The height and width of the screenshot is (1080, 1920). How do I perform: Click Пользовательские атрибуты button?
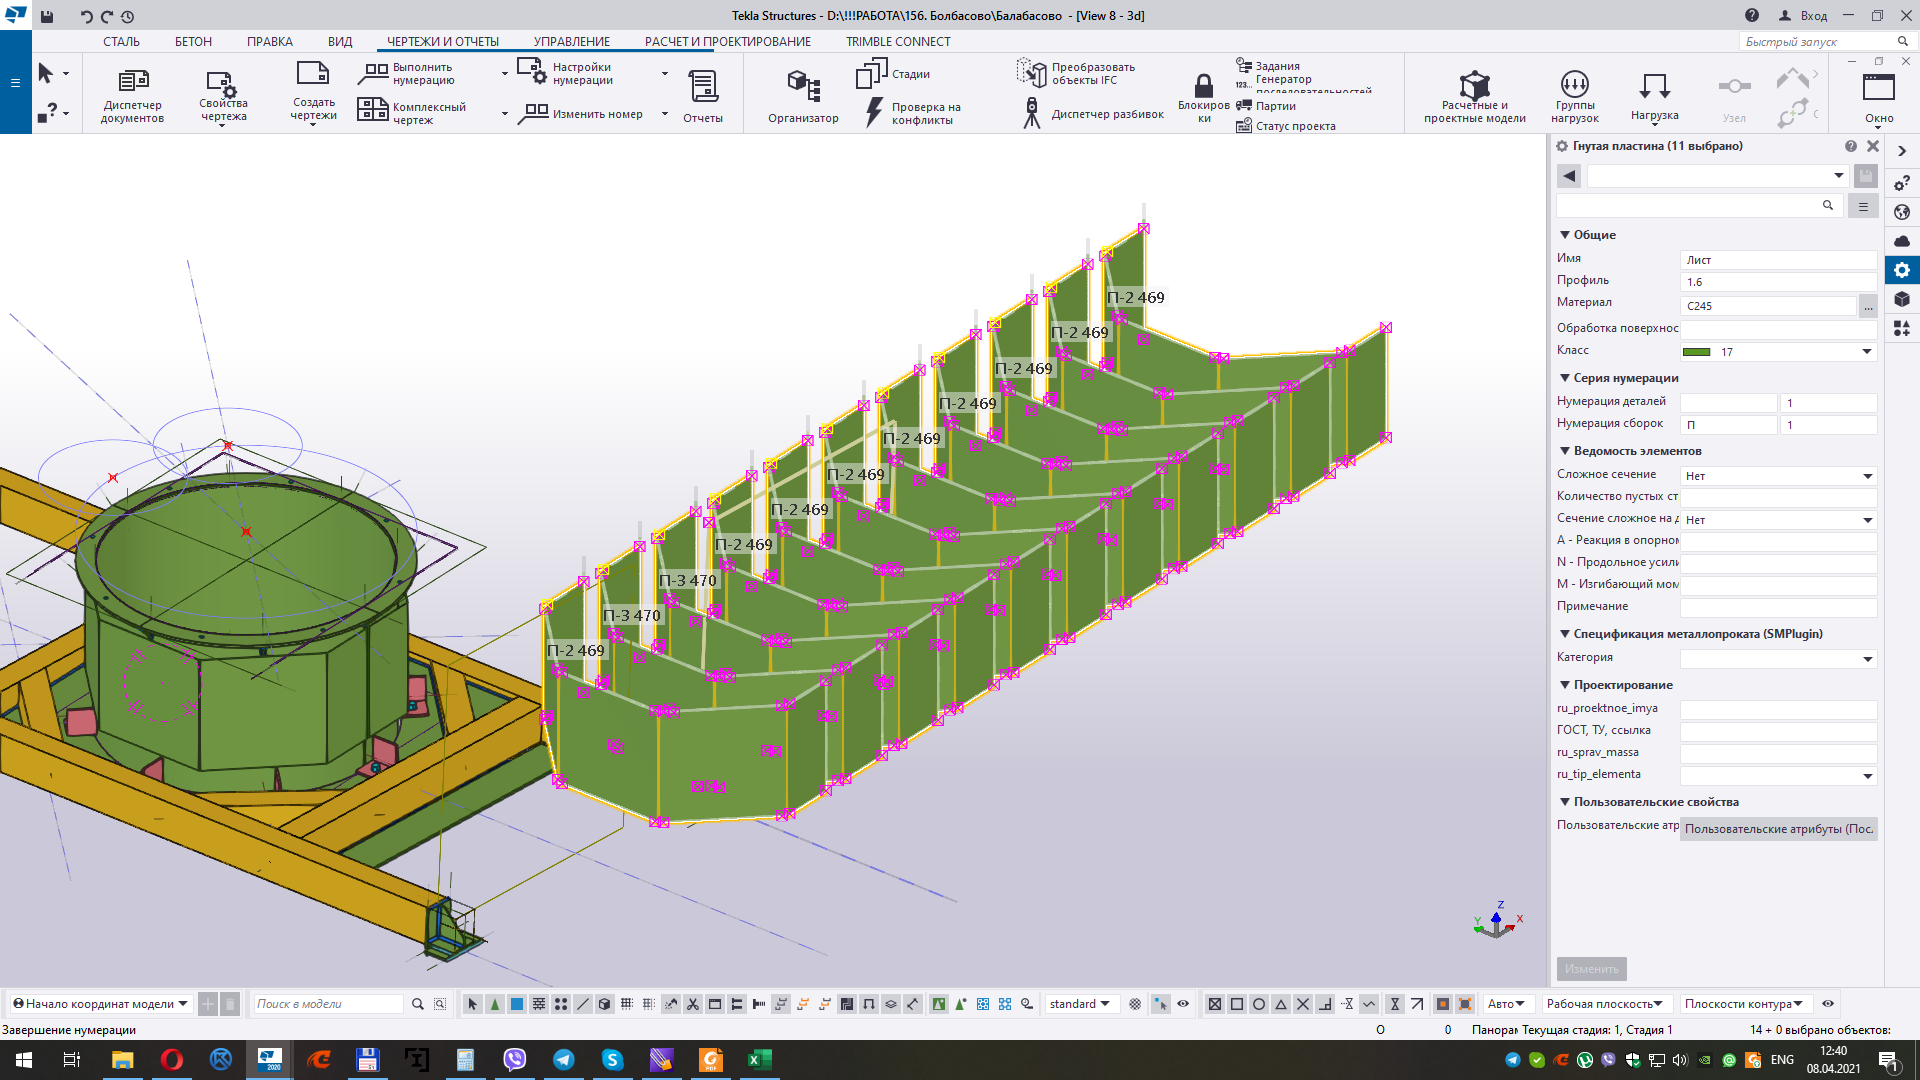tap(1778, 829)
